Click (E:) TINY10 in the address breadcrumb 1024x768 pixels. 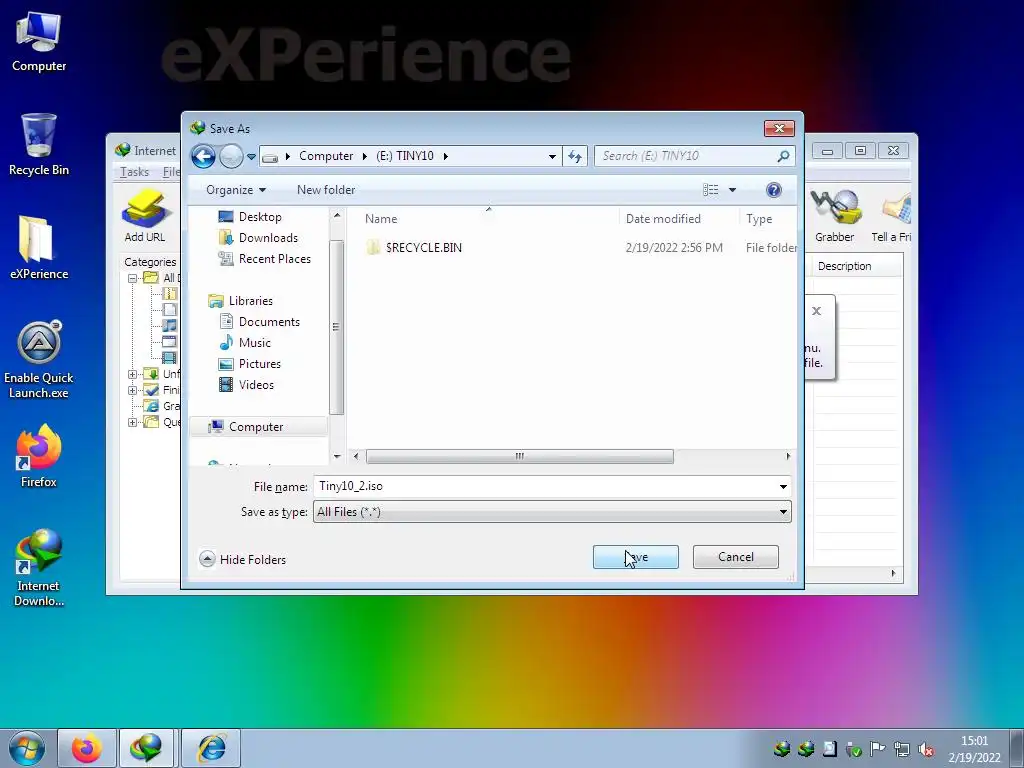405,156
